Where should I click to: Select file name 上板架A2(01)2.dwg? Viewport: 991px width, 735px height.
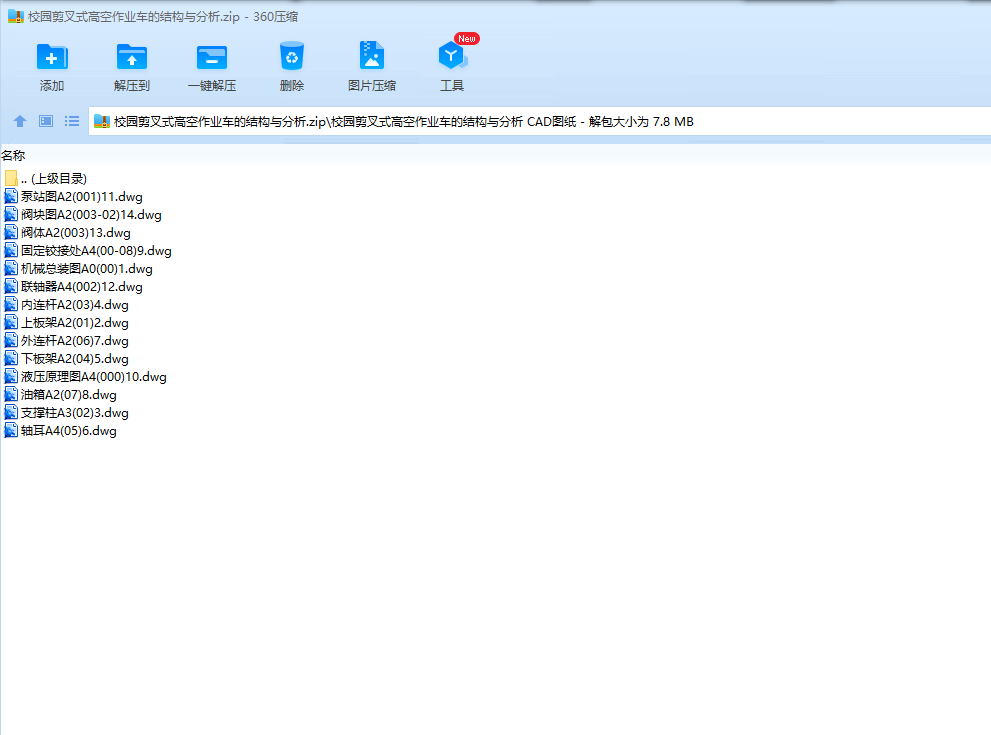75,323
